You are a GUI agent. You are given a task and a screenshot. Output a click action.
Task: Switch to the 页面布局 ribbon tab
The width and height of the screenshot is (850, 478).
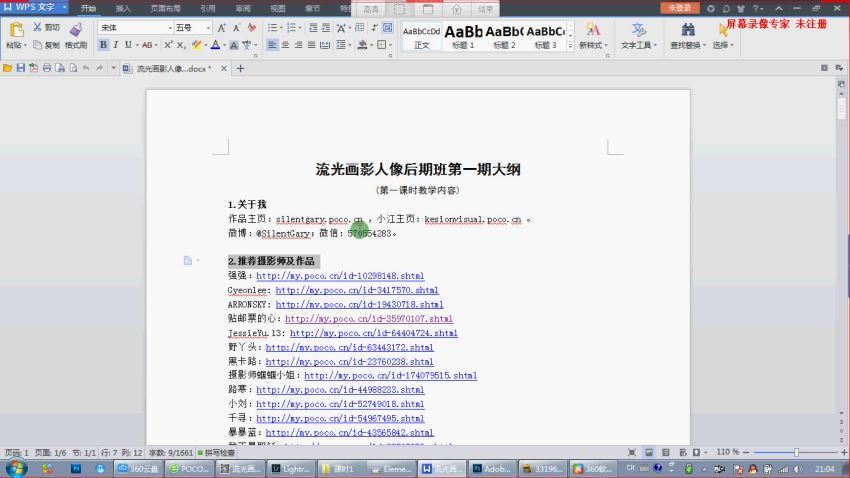coord(165,7)
